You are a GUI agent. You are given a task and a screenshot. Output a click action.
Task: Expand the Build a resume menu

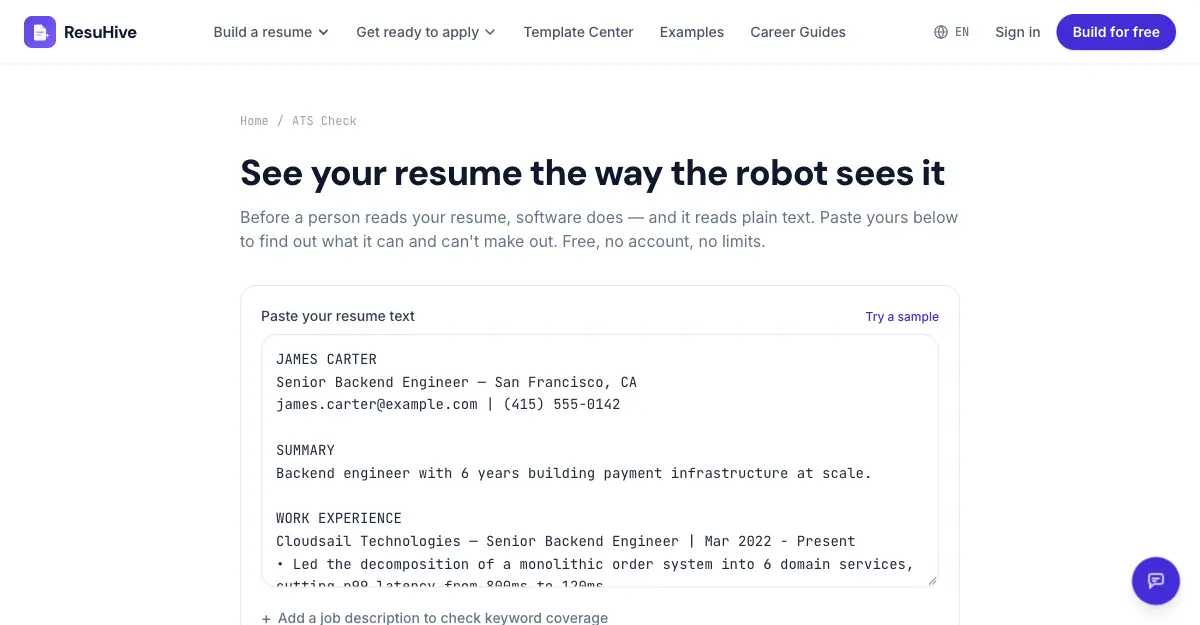[271, 32]
